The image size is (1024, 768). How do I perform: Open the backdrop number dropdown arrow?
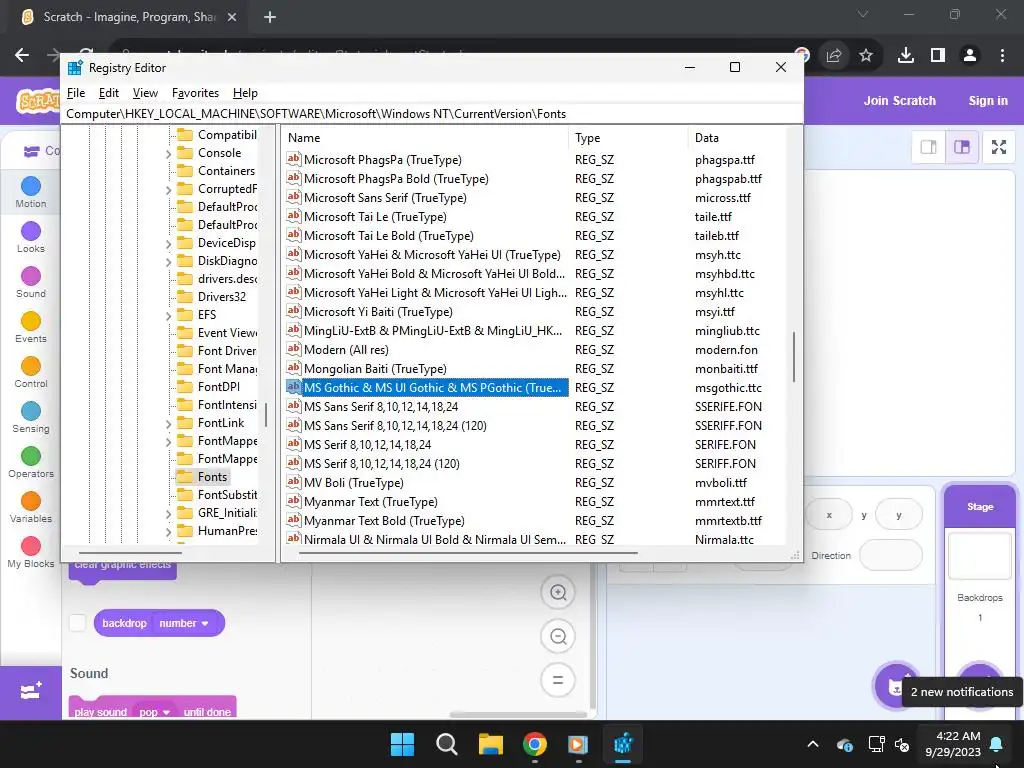[x=205, y=624]
